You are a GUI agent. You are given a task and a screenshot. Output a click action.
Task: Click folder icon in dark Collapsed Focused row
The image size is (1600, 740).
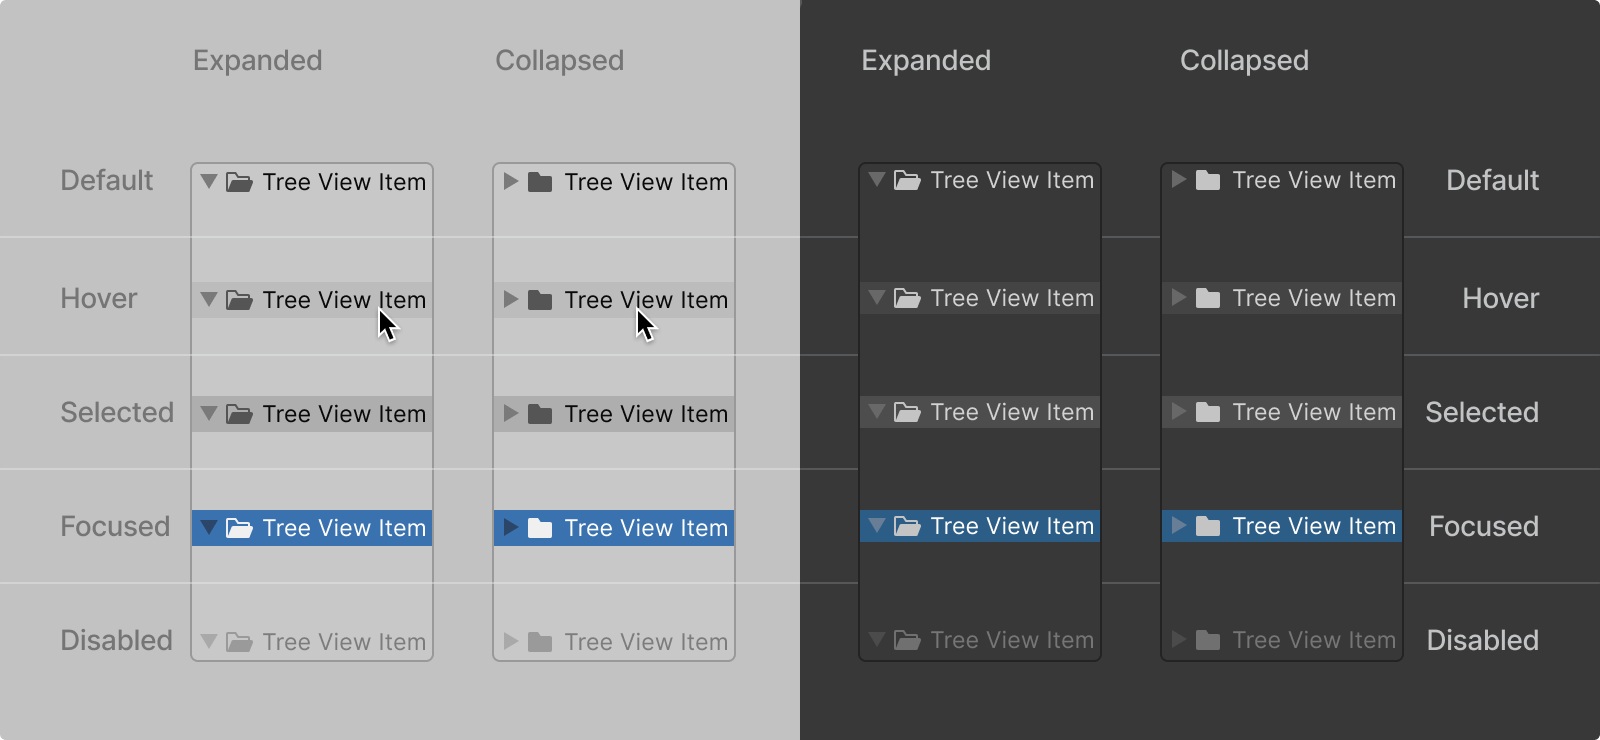click(1208, 526)
